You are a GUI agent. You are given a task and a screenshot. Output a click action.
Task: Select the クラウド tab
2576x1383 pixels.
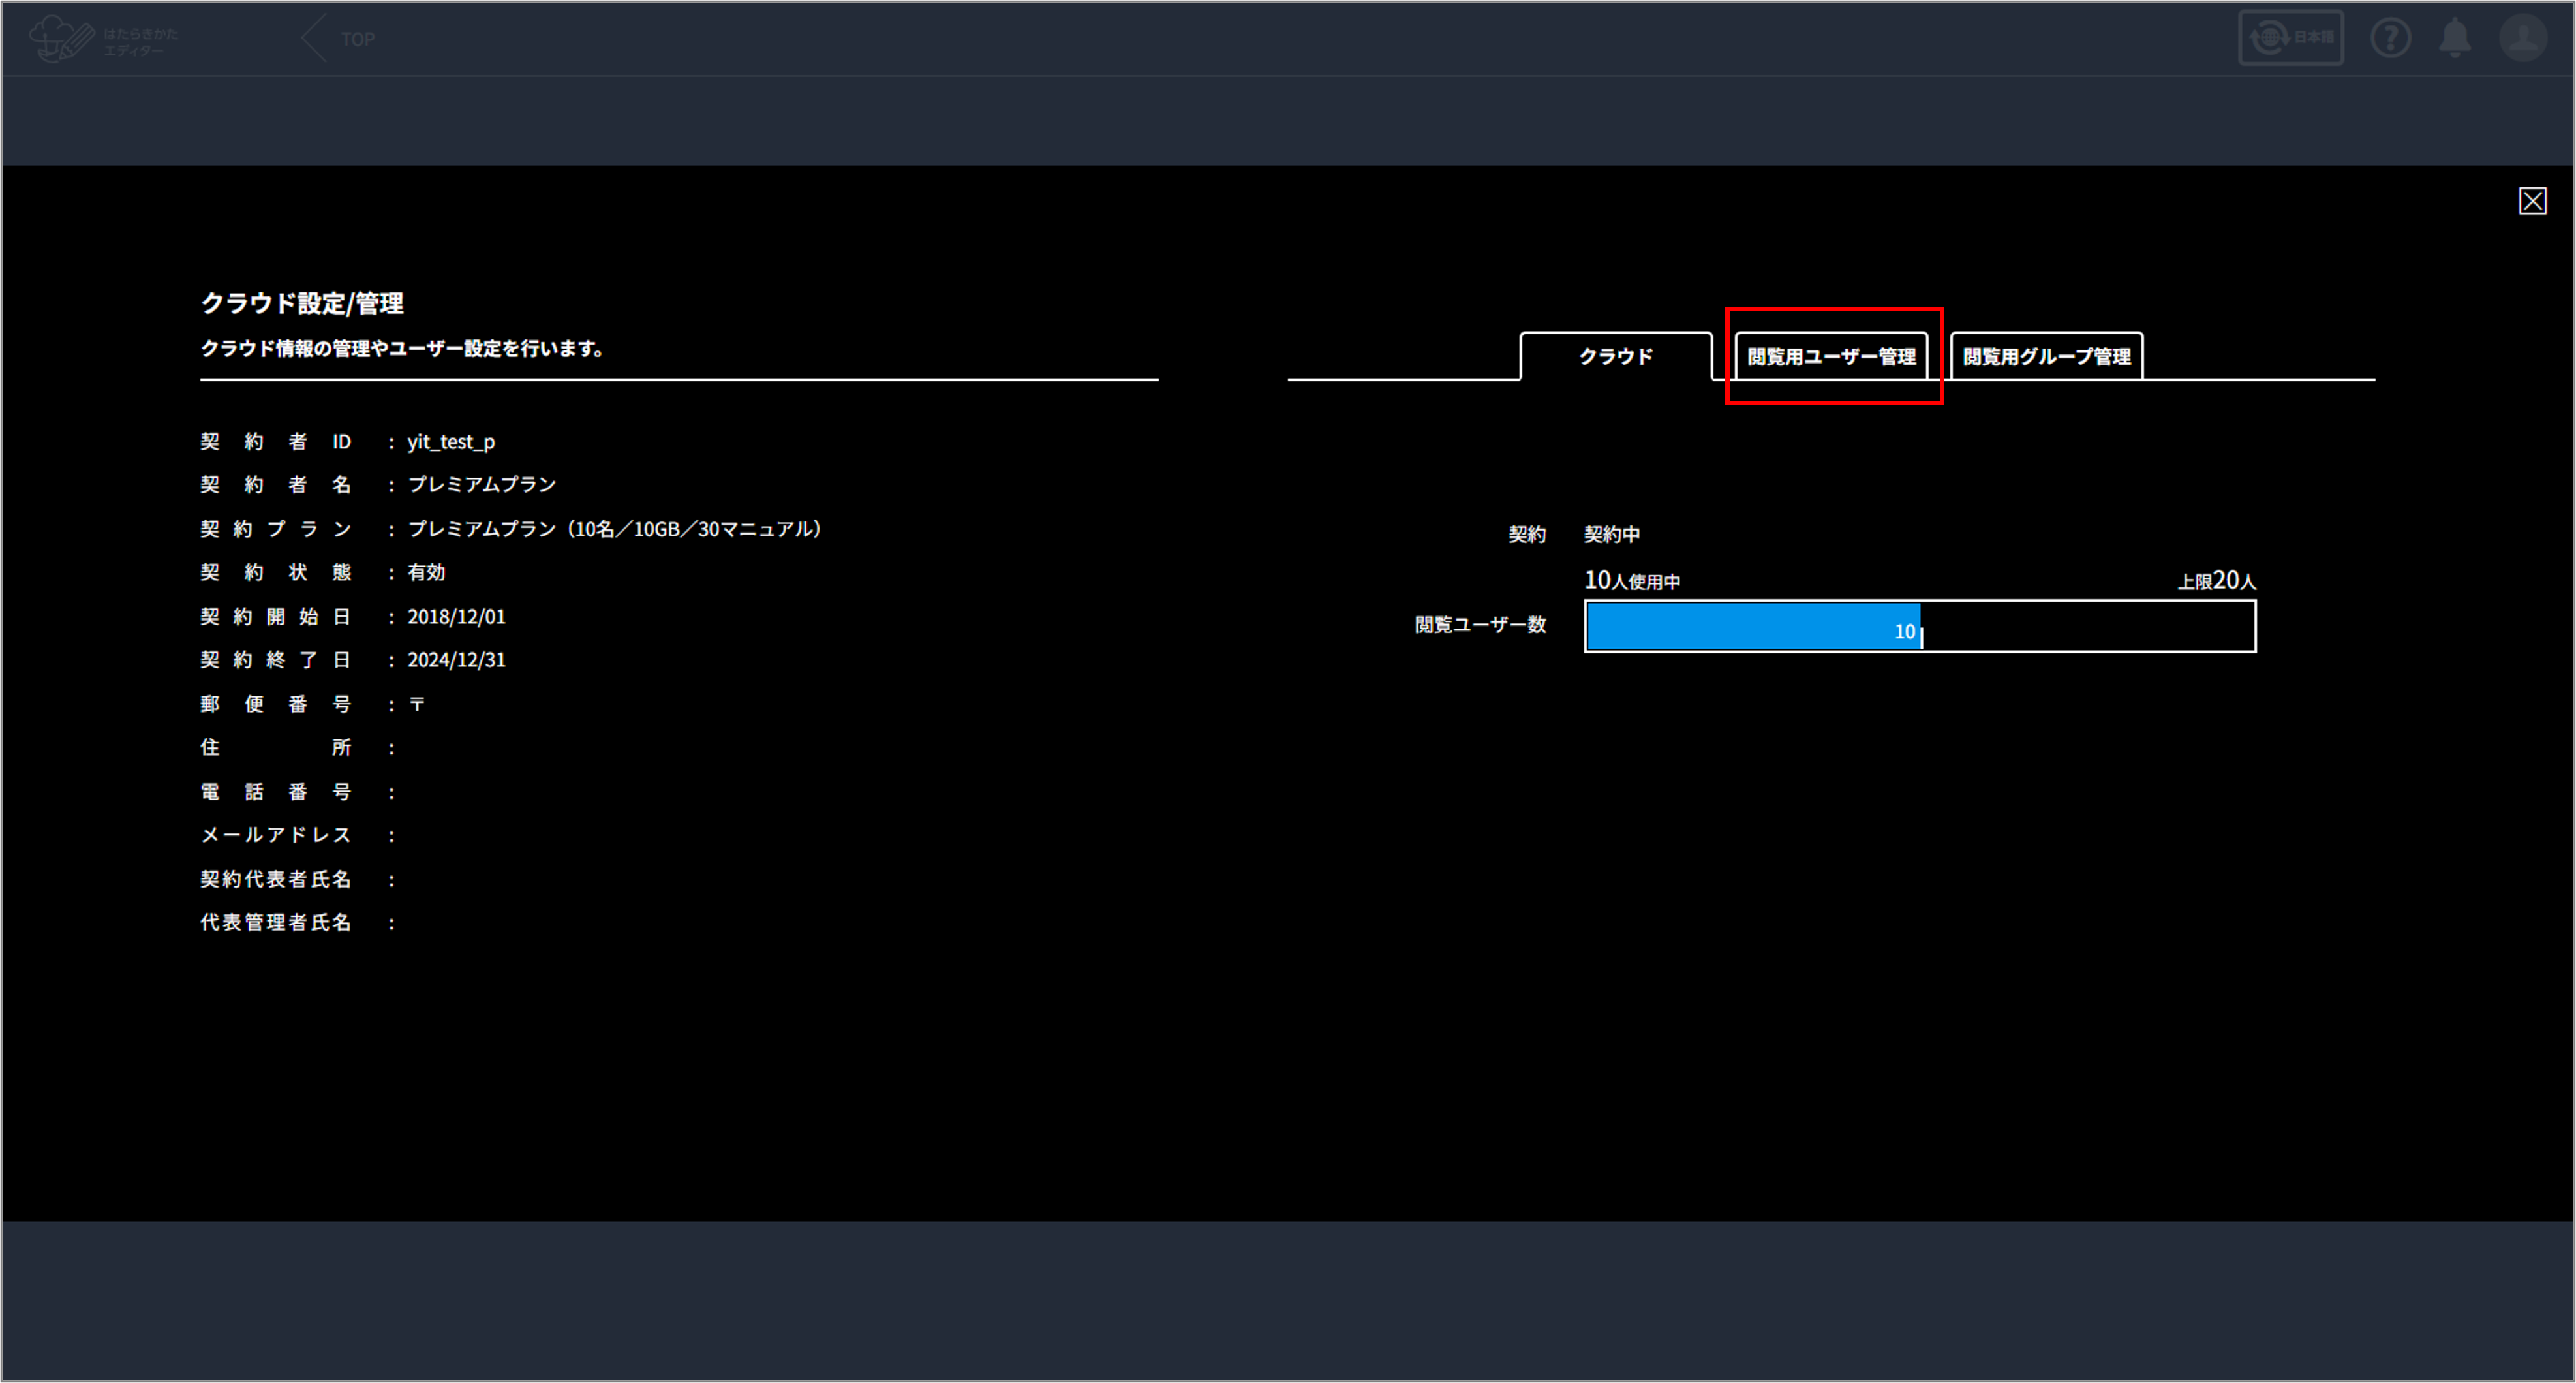coord(1615,357)
